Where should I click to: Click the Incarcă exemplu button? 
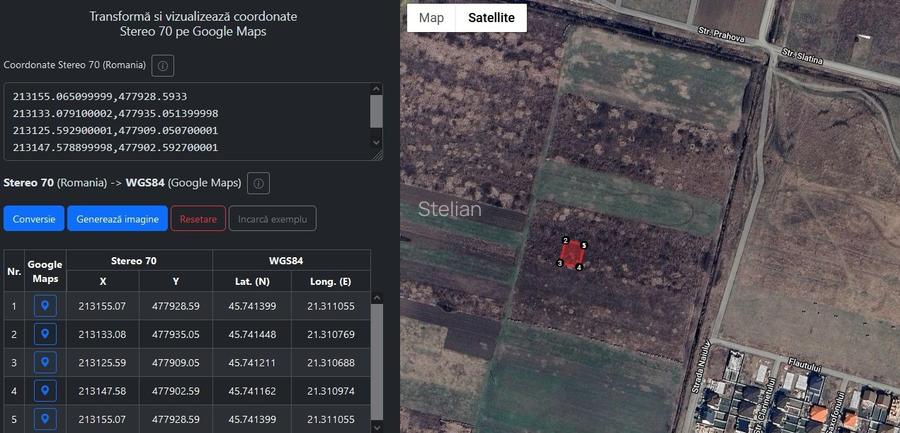click(x=273, y=218)
